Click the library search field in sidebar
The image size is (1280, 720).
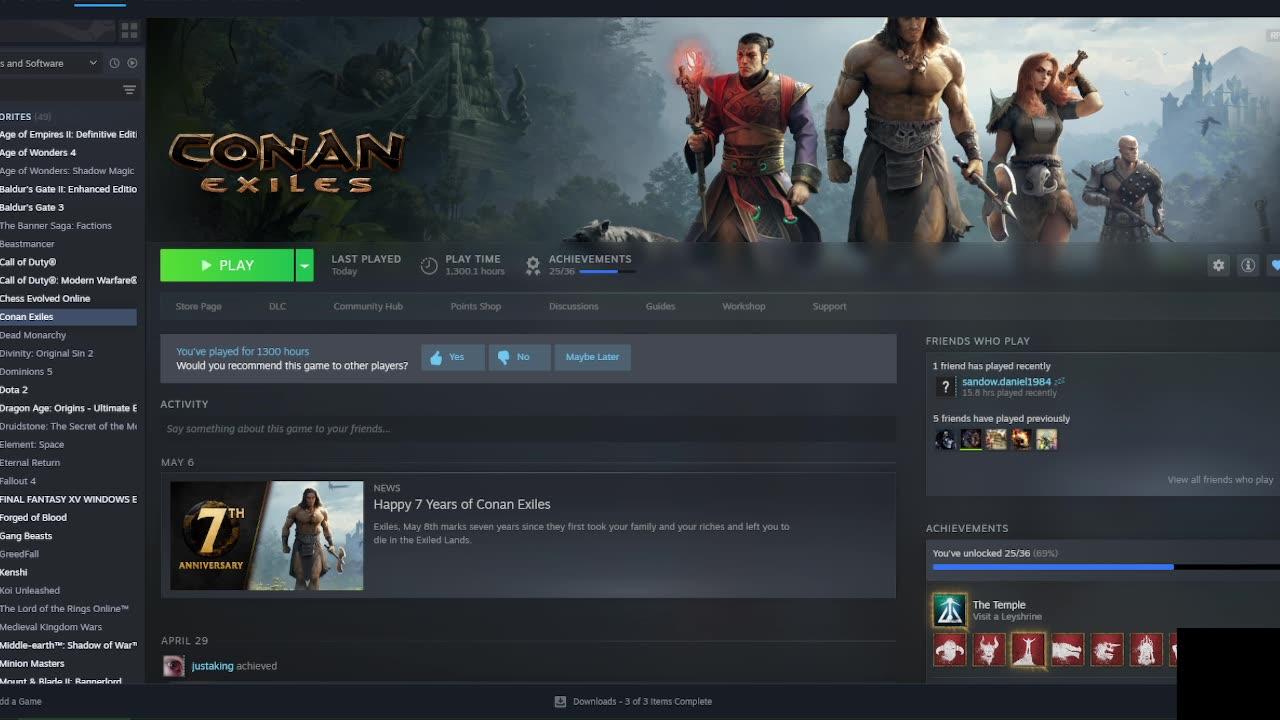pos(58,90)
